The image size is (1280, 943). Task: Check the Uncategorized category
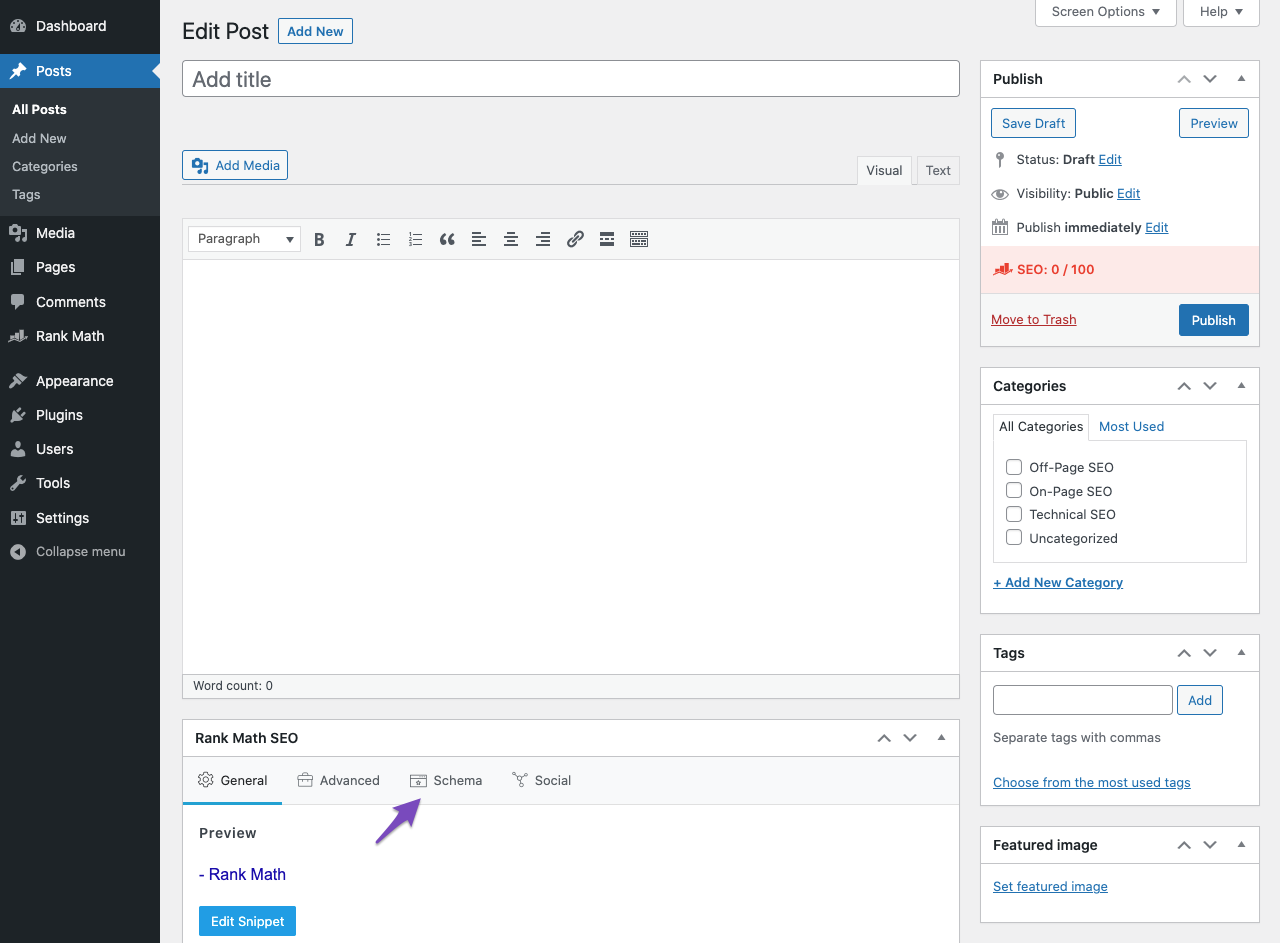click(x=1014, y=538)
